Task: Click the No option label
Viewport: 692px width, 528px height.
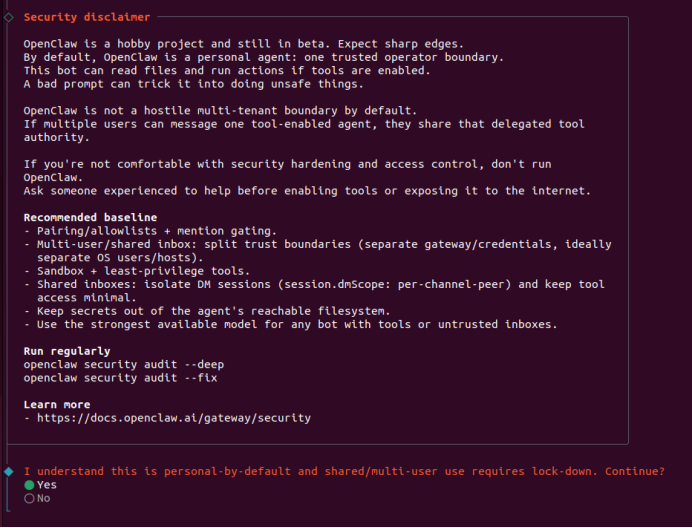Action: click(x=44, y=498)
